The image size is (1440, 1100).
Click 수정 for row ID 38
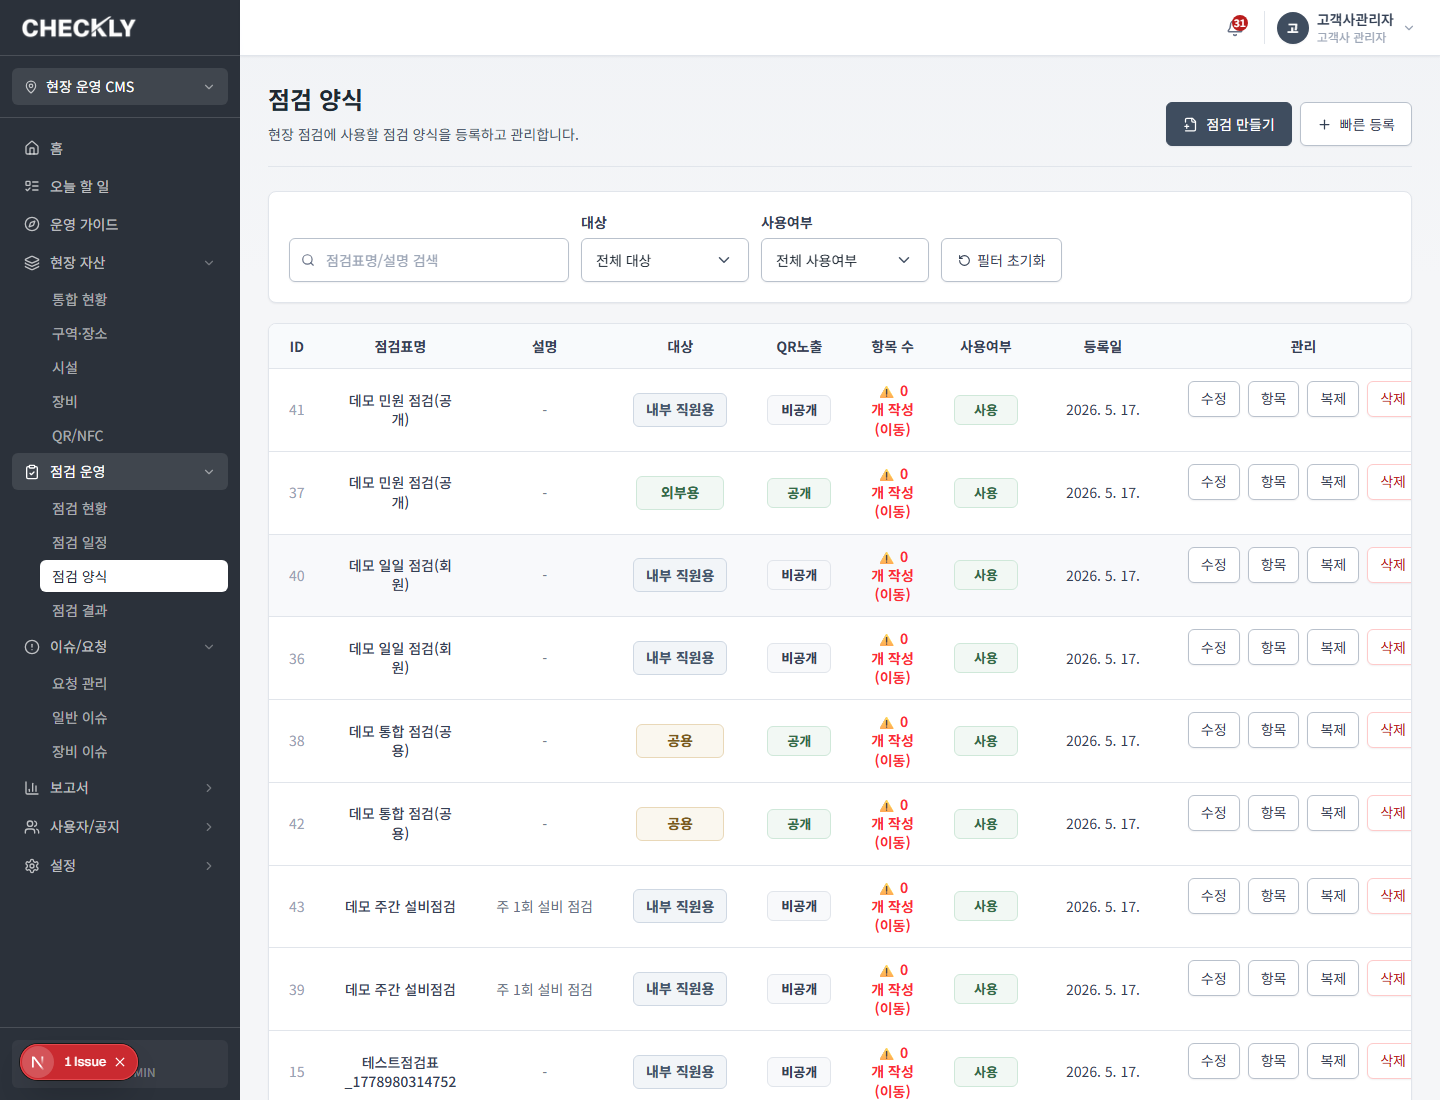1214,730
